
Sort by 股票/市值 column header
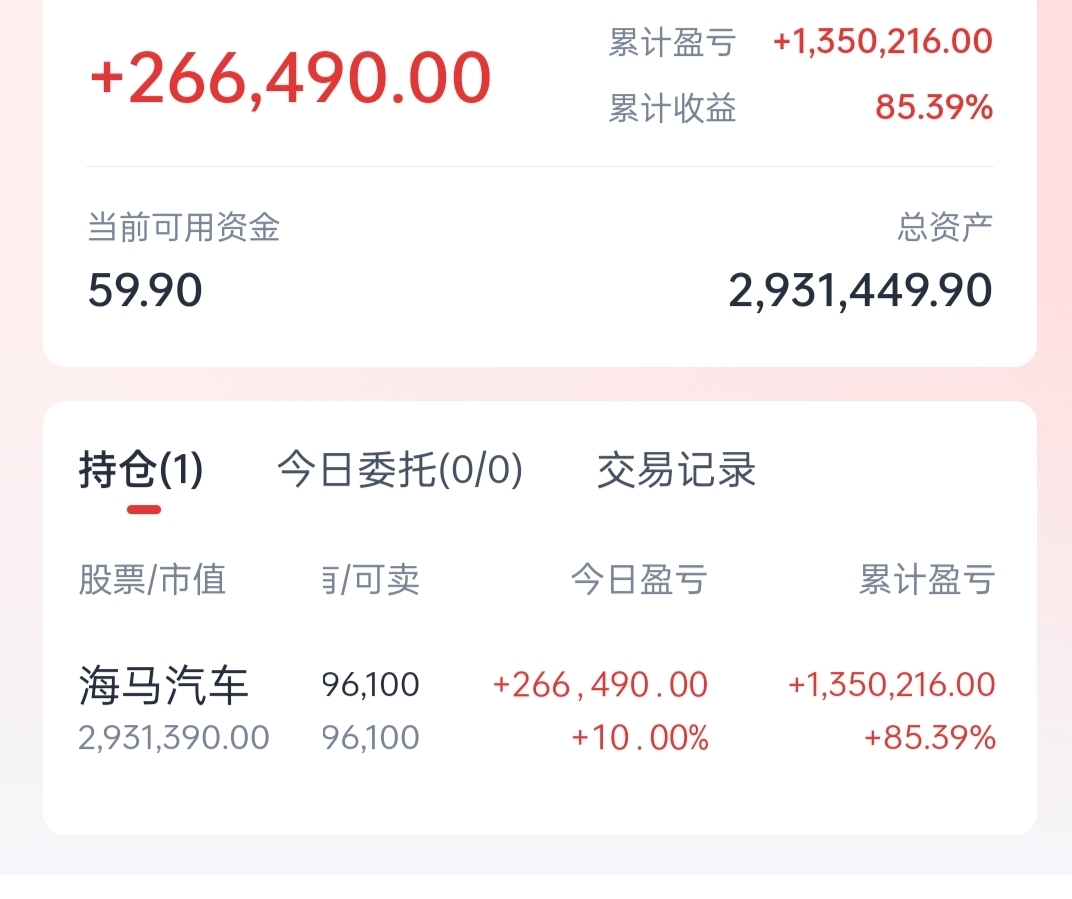pos(152,580)
